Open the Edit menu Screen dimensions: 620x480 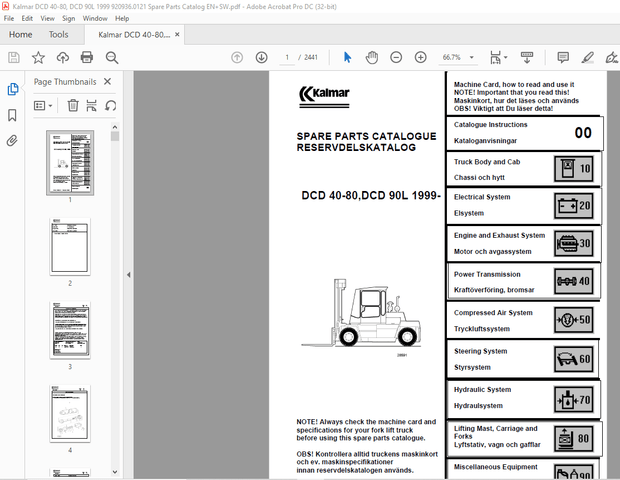tap(27, 19)
